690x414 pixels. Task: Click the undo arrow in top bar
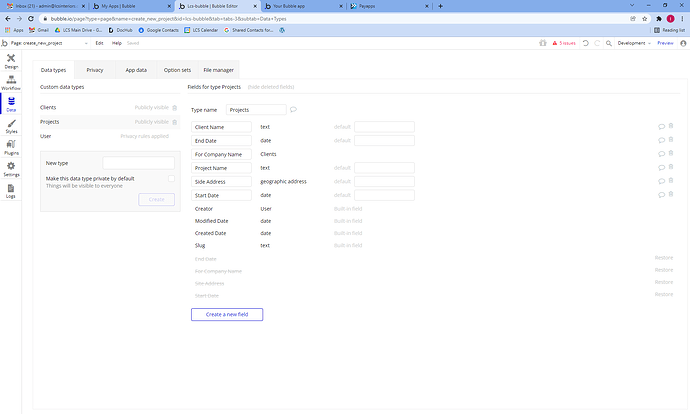click(586, 43)
